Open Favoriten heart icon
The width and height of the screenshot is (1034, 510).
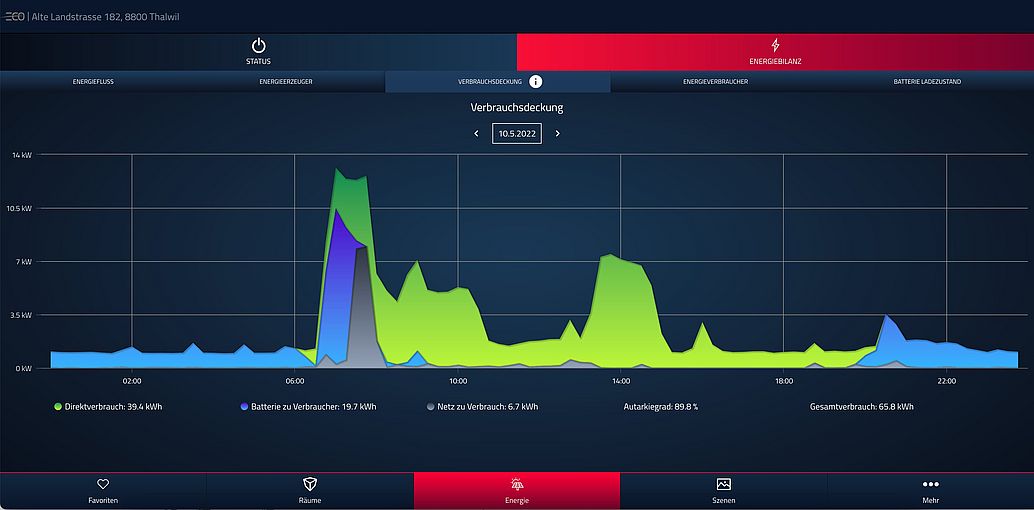tap(103, 484)
